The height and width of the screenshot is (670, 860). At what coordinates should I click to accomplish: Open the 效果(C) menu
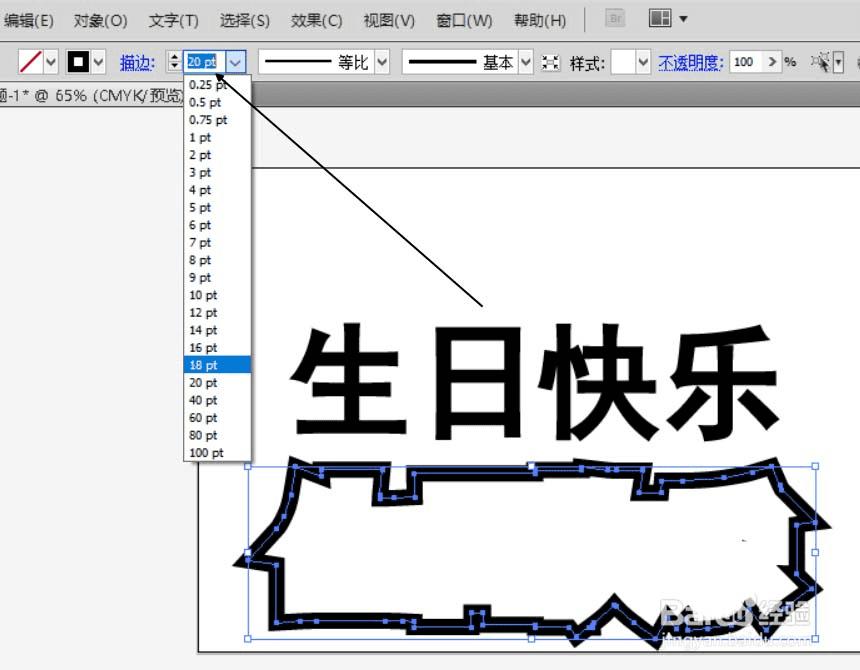[316, 21]
